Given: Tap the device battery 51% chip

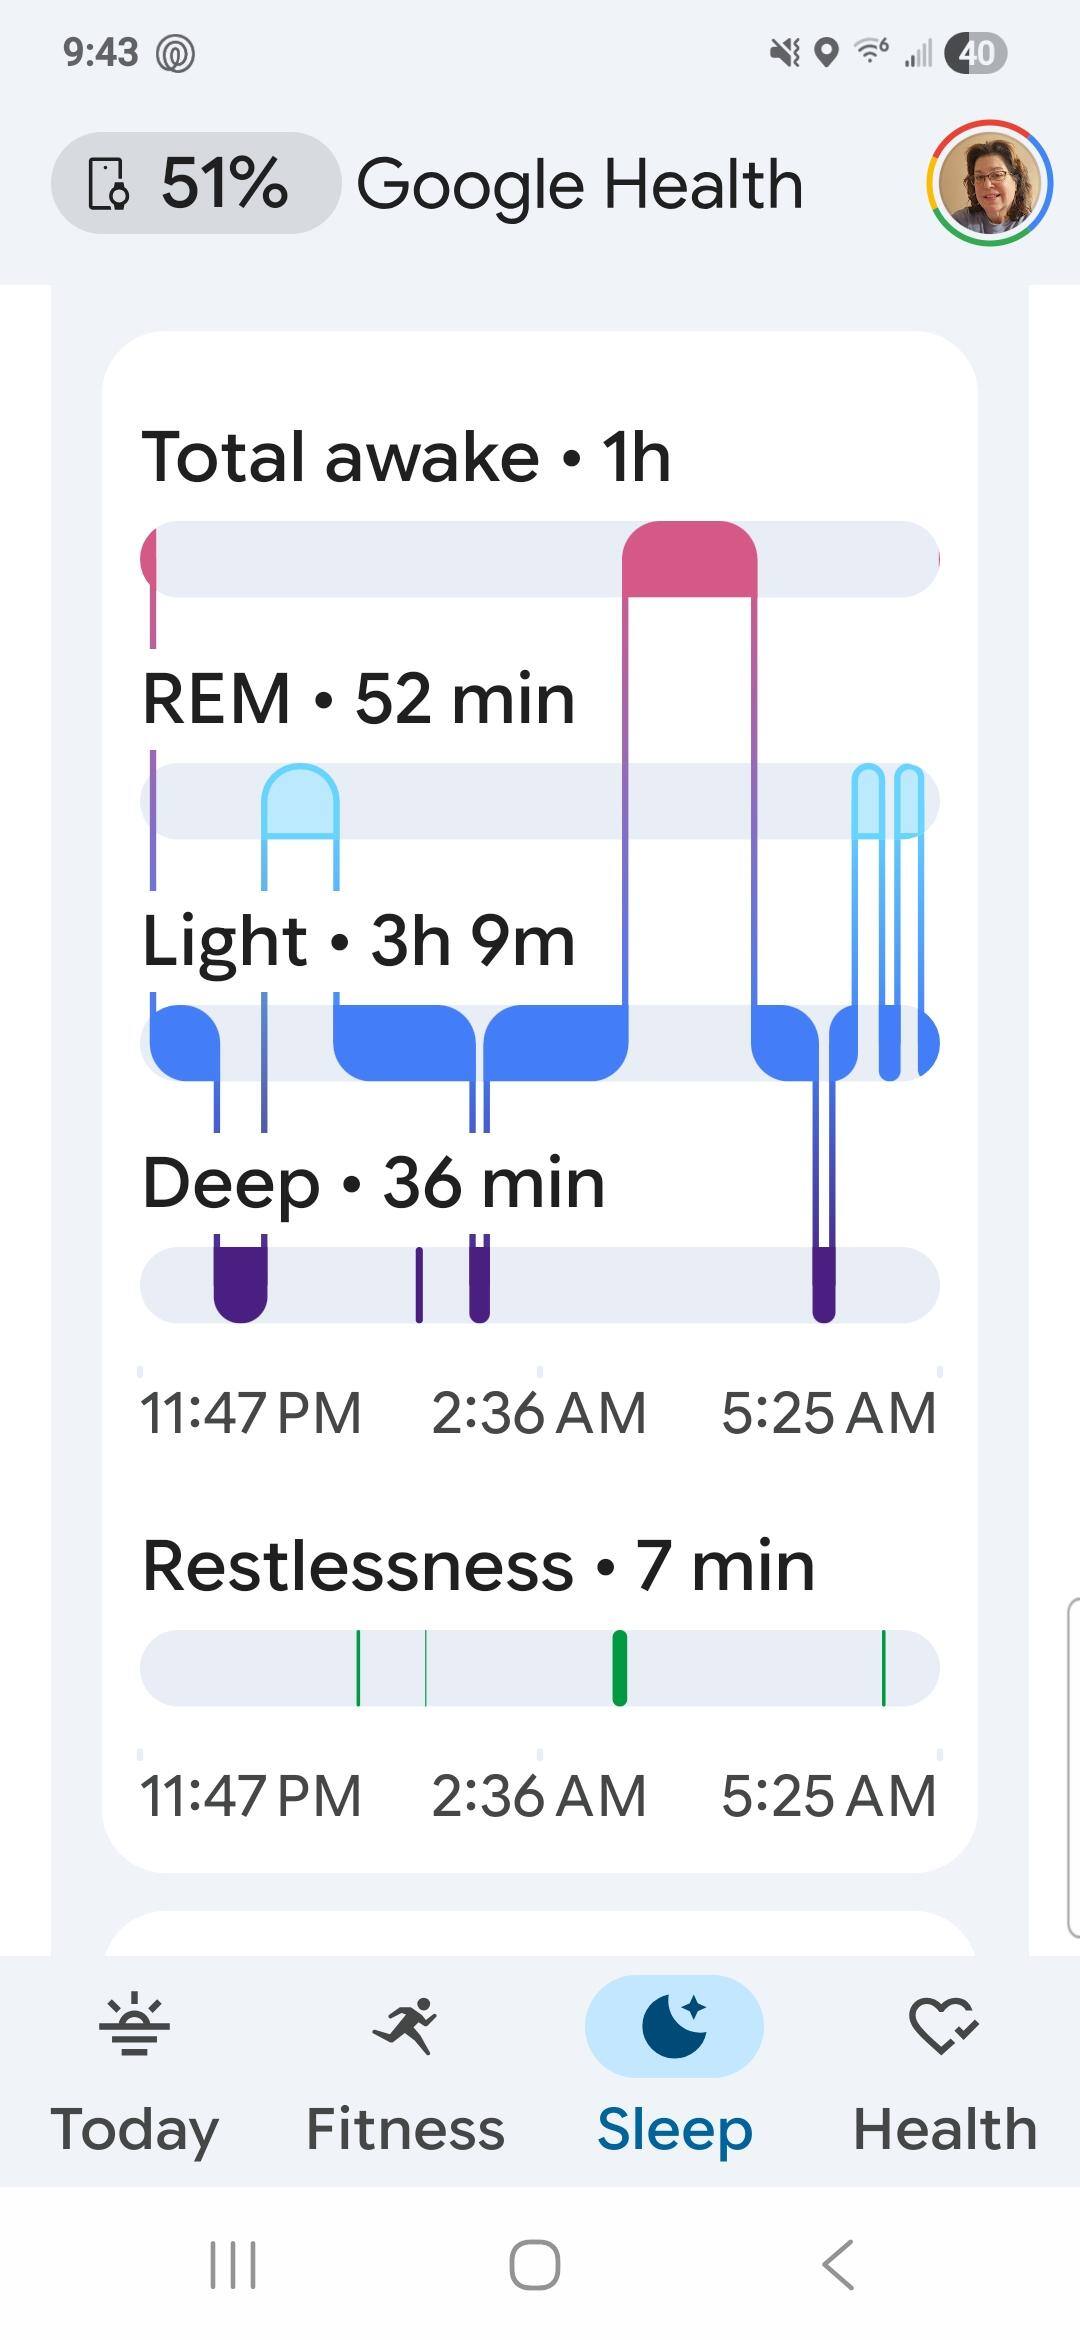Looking at the screenshot, I should point(195,184).
